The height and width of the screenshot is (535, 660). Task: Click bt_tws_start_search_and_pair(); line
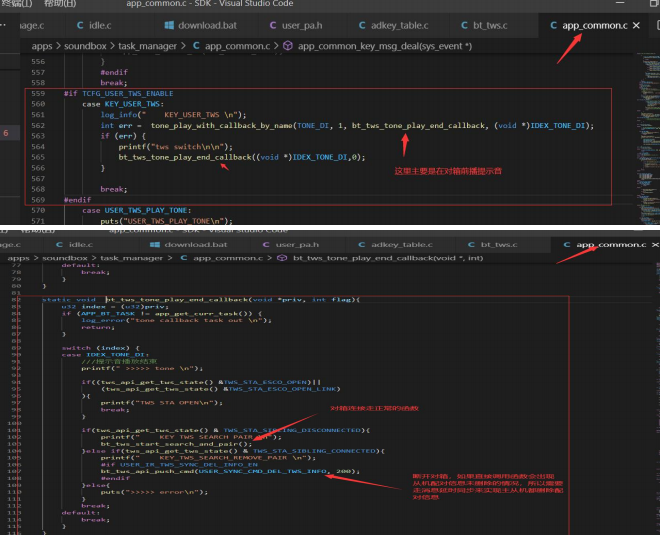coord(176,444)
